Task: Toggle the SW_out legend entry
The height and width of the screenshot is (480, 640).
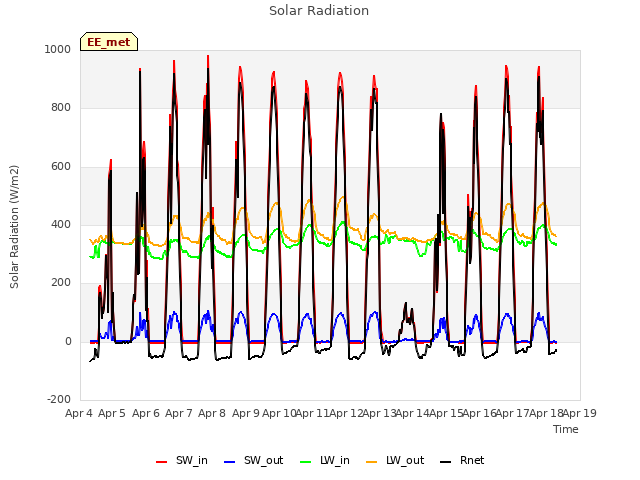Action: tap(253, 460)
